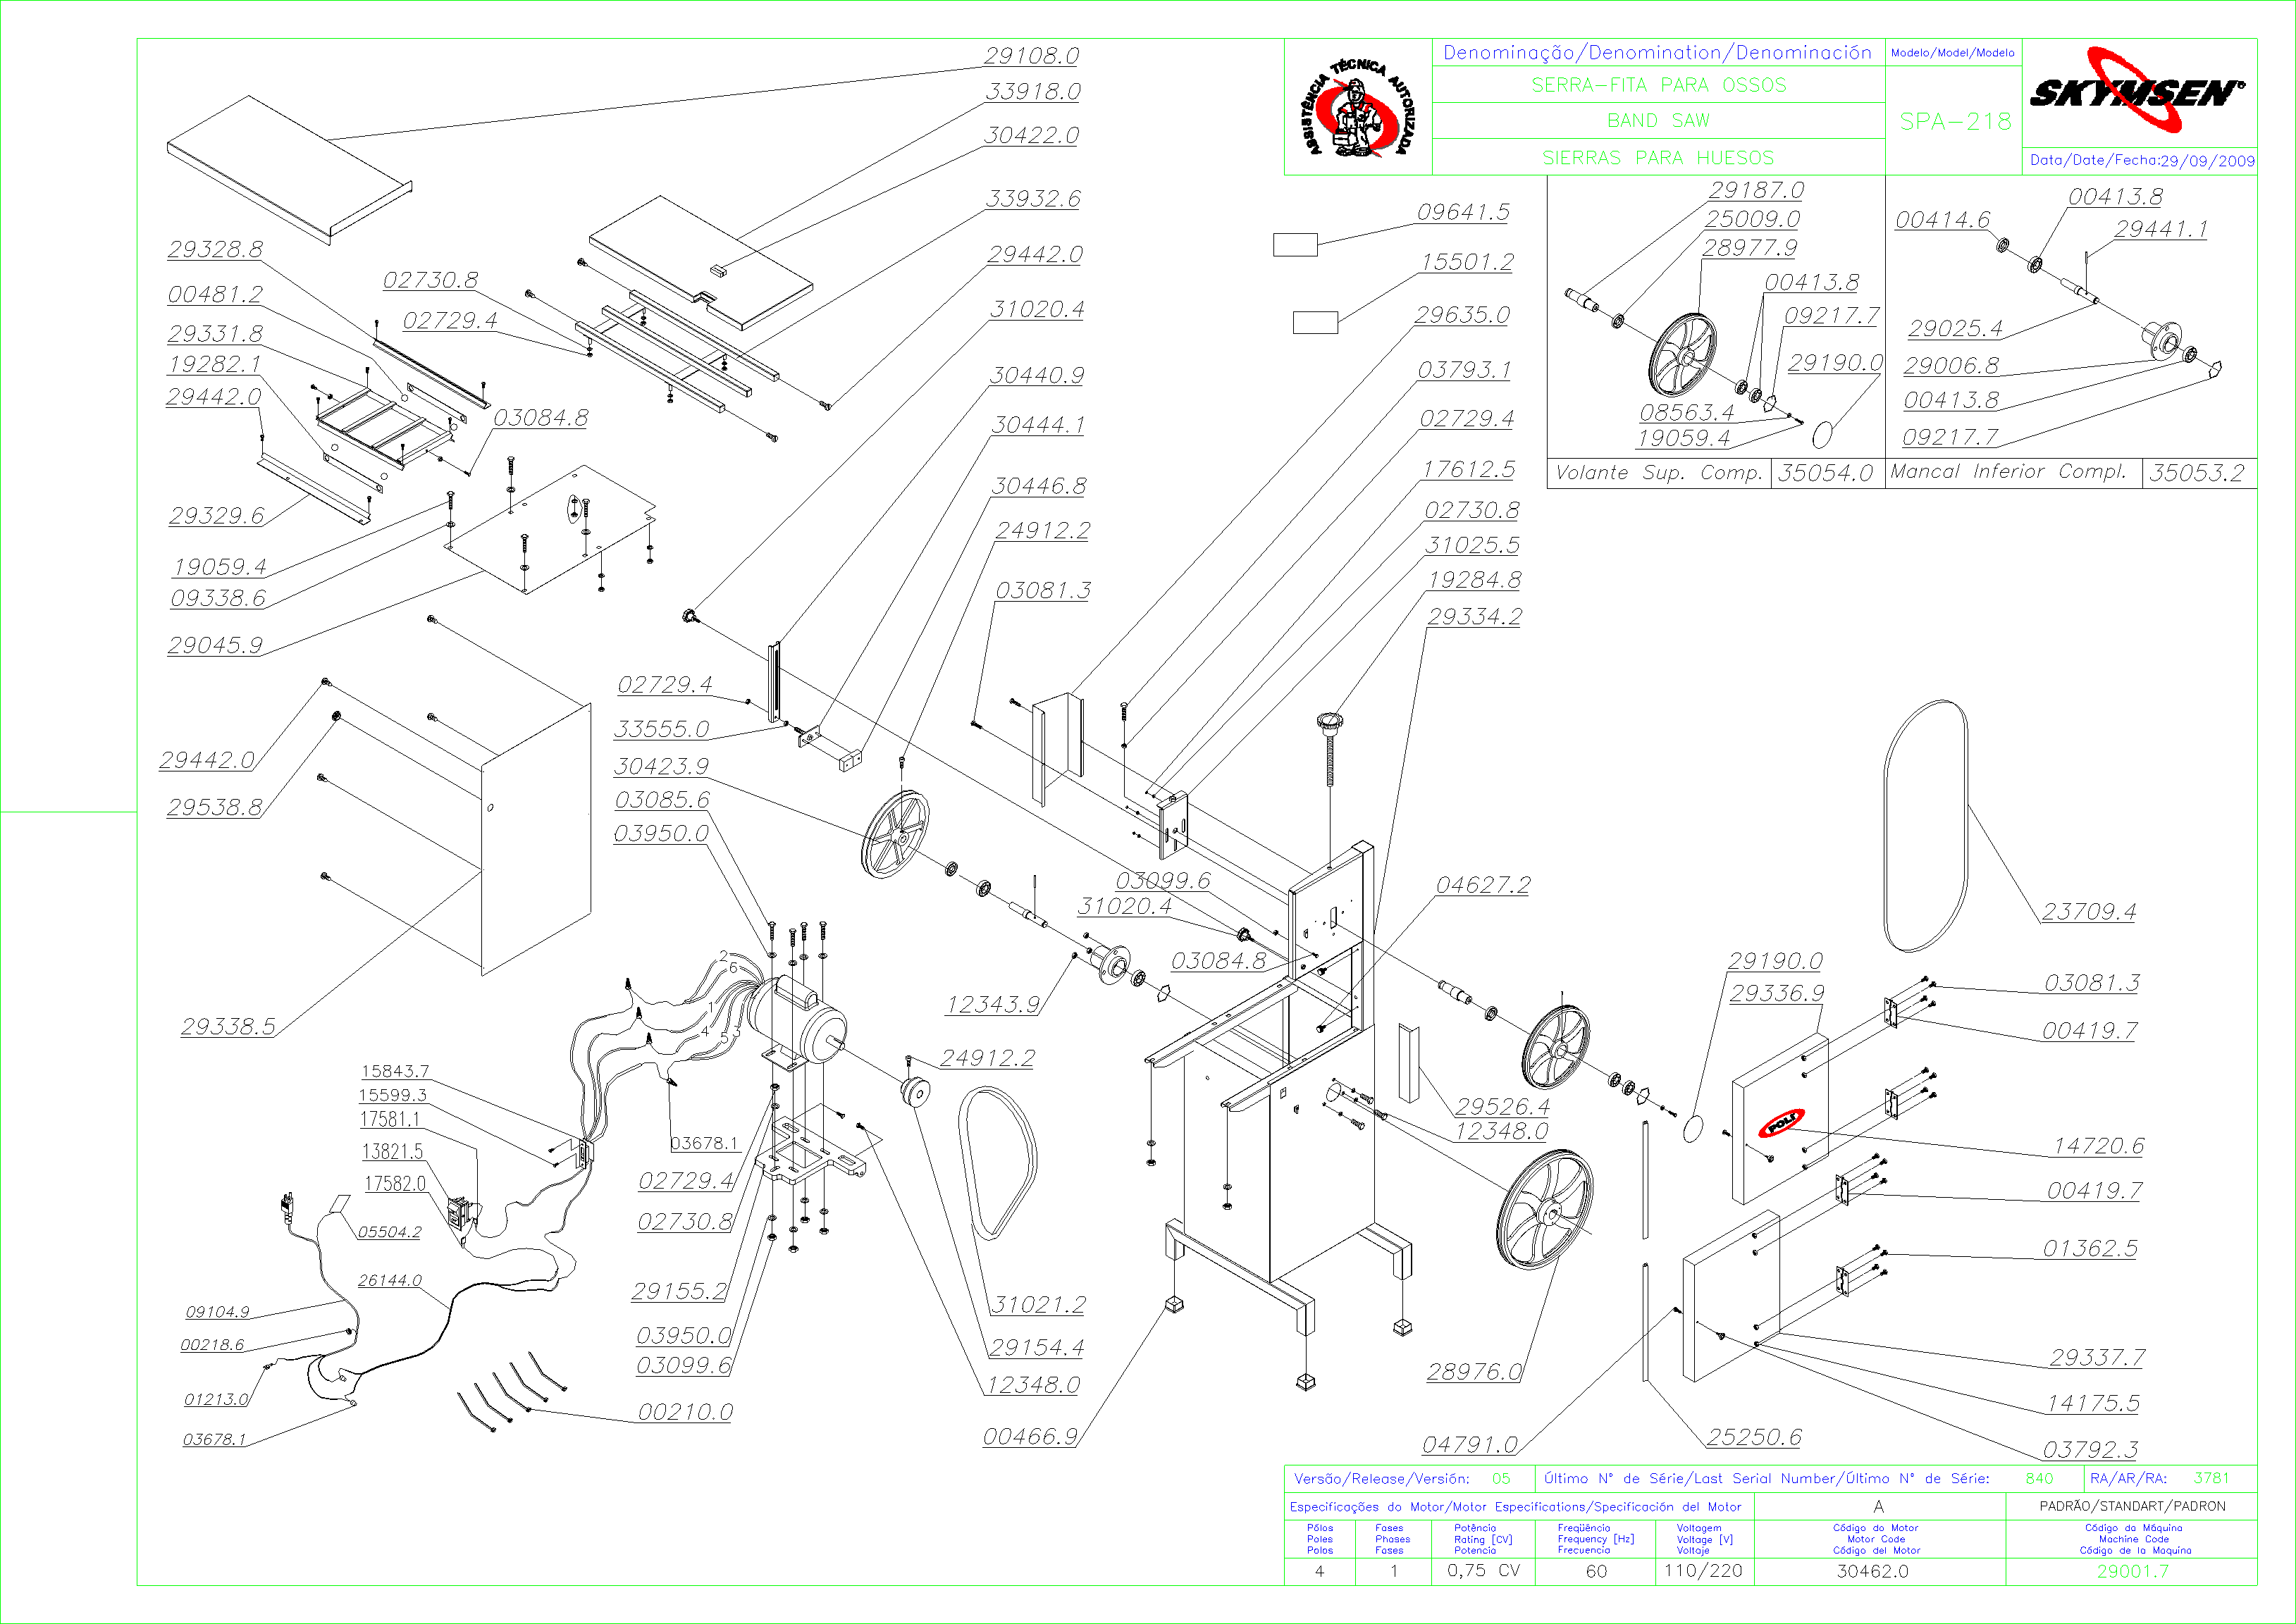Select the 09104.9 label
The image size is (2296, 1624).
pos(217,1313)
